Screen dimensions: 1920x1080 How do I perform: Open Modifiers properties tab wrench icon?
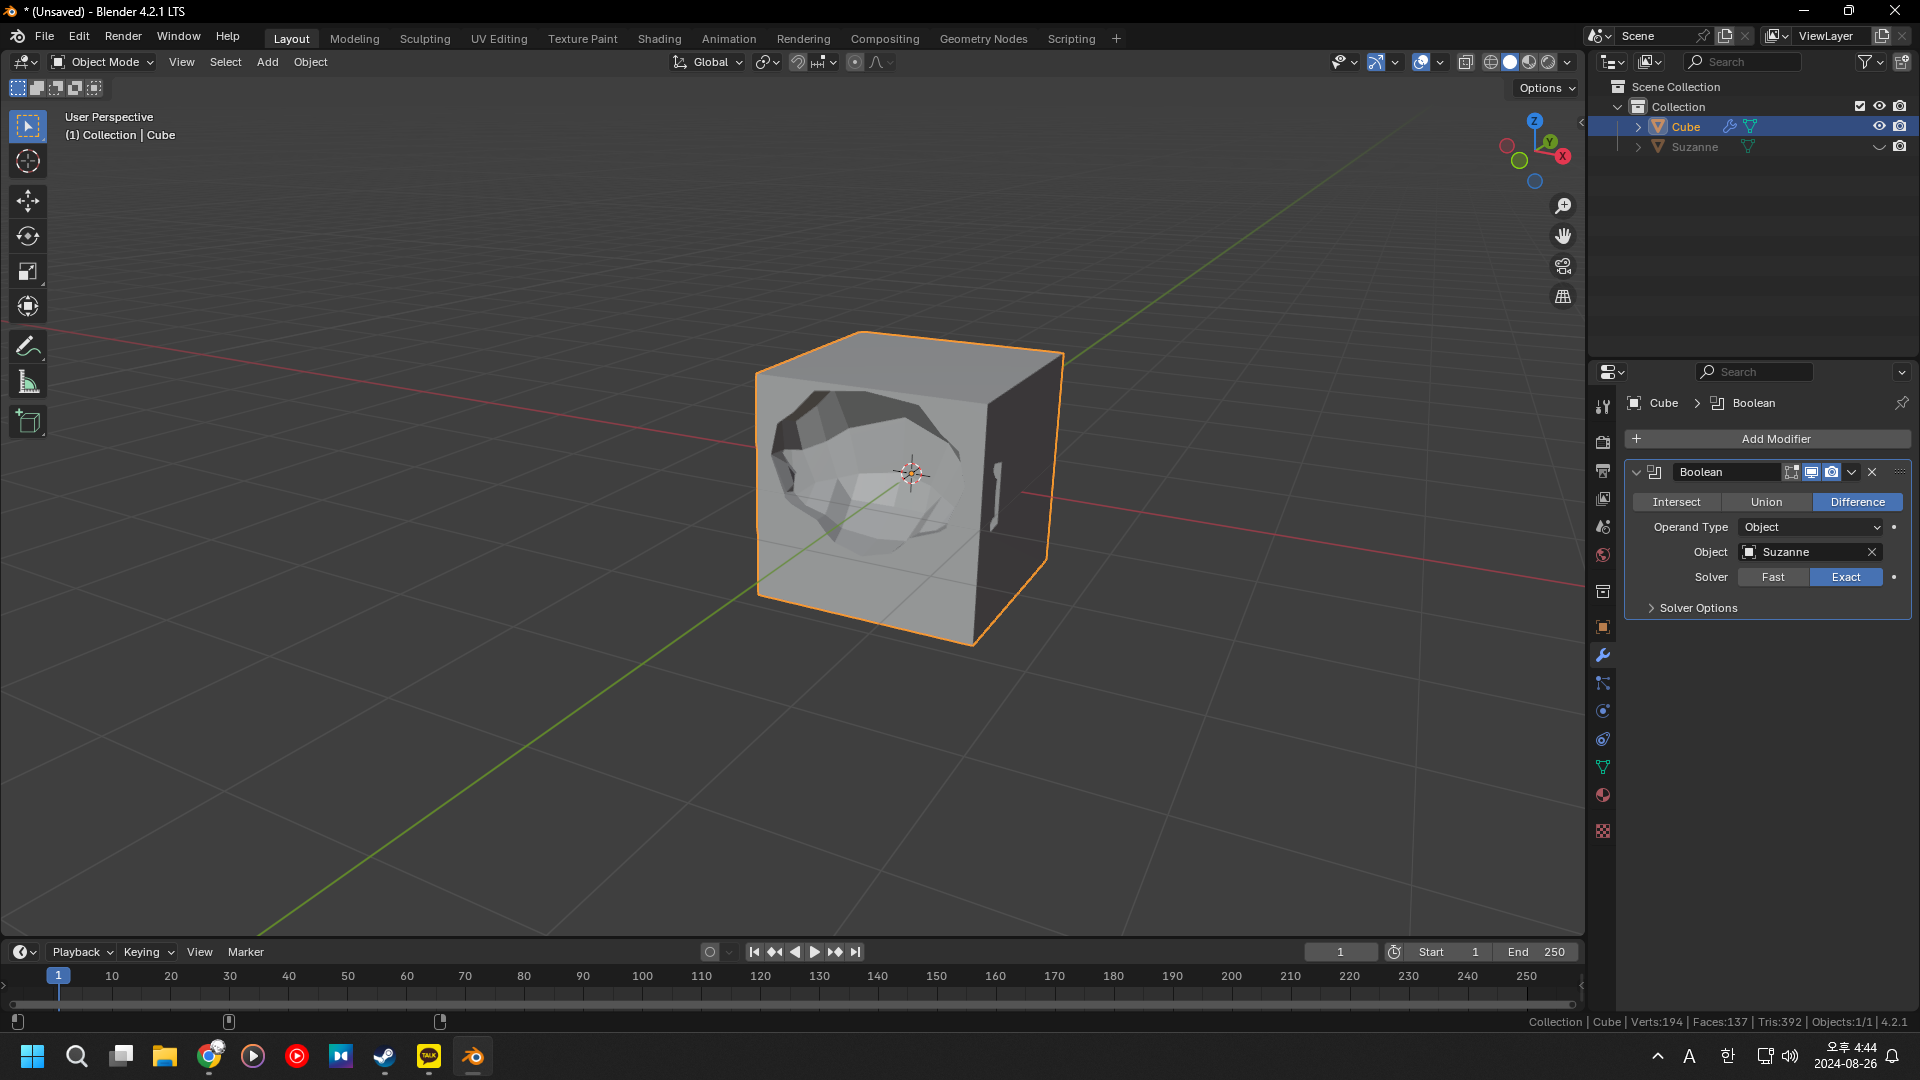click(x=1603, y=655)
